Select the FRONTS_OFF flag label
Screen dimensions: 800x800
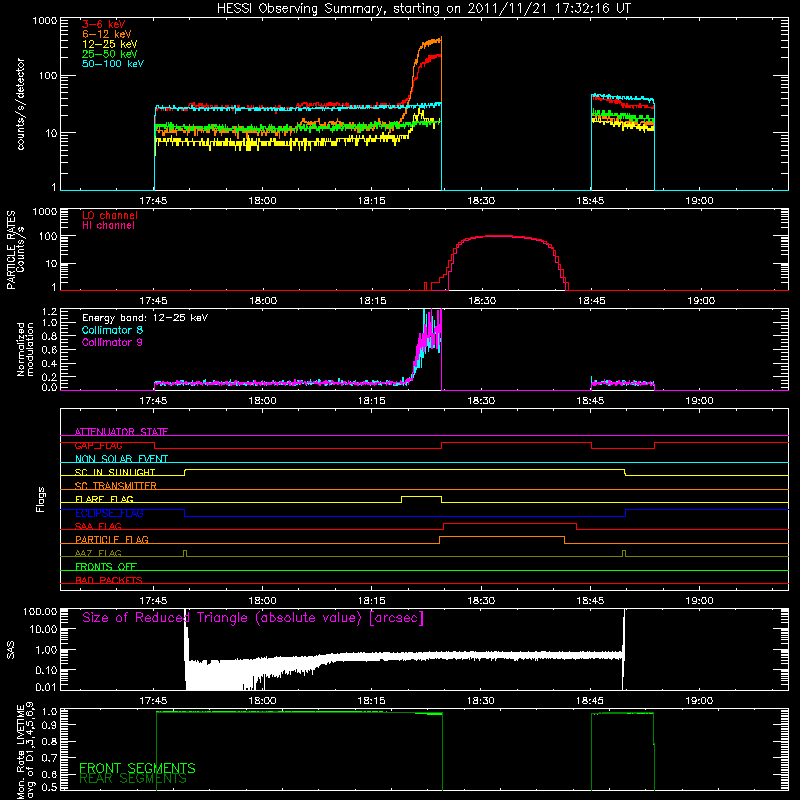106,567
